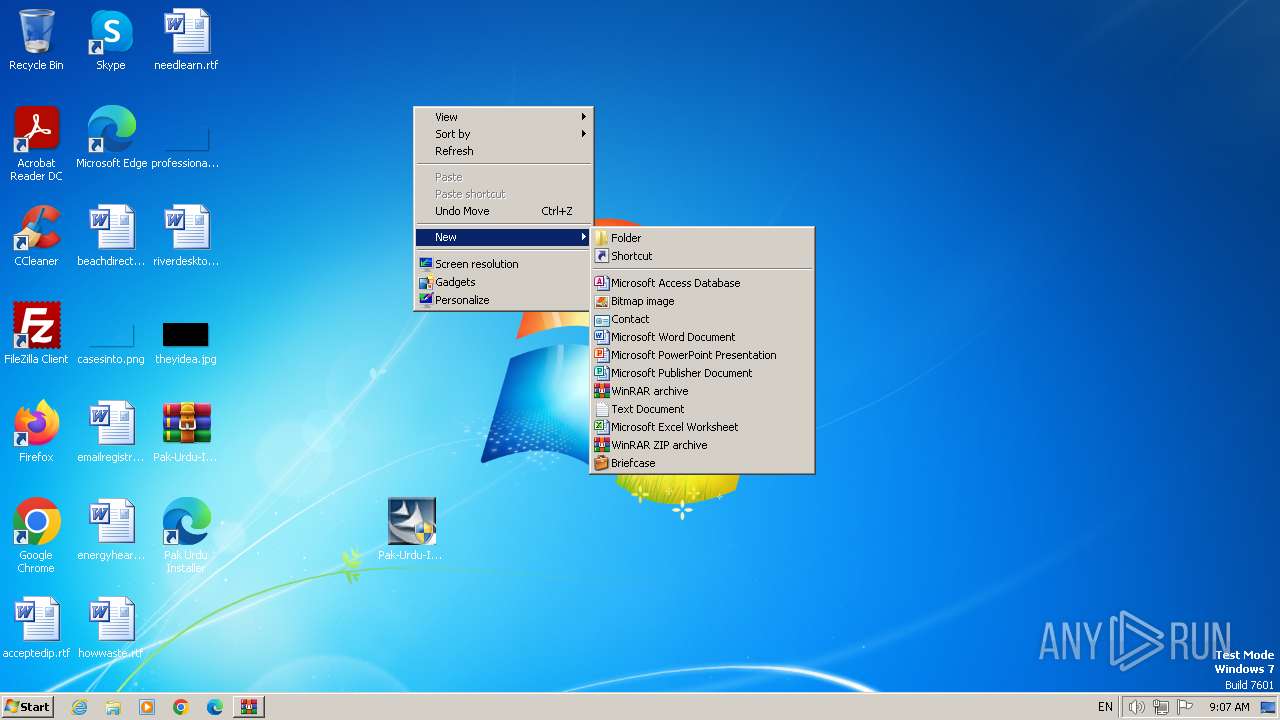Open WinRAR taskbar button
Screen dimensions: 1280x720
(248, 707)
